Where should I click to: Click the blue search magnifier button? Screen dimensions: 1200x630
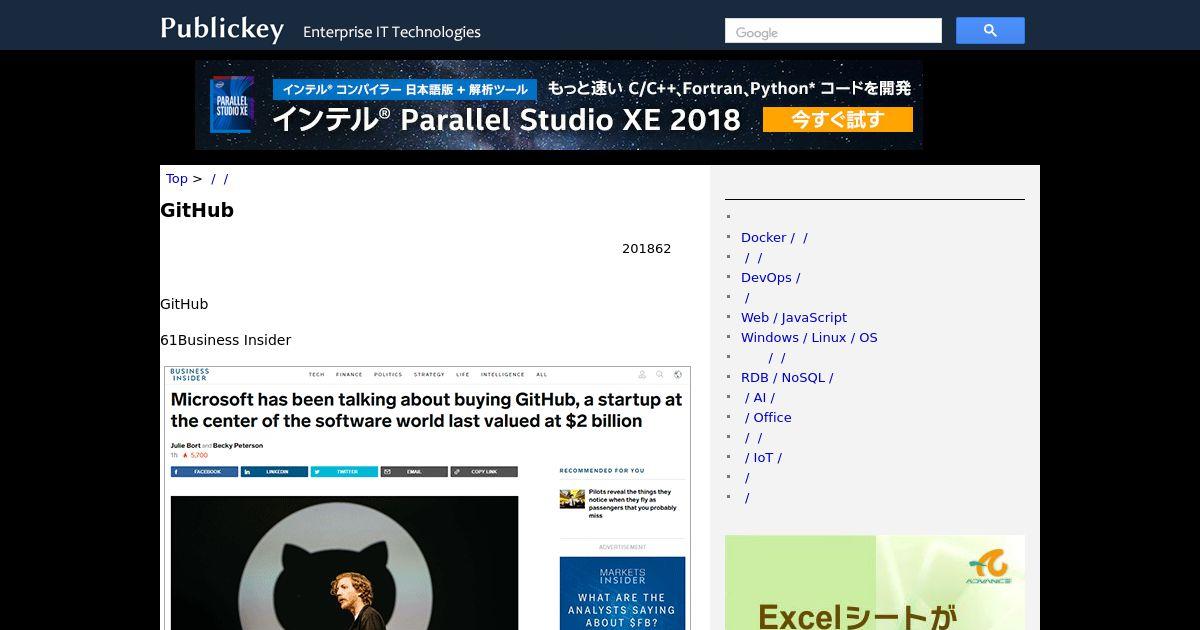point(990,31)
